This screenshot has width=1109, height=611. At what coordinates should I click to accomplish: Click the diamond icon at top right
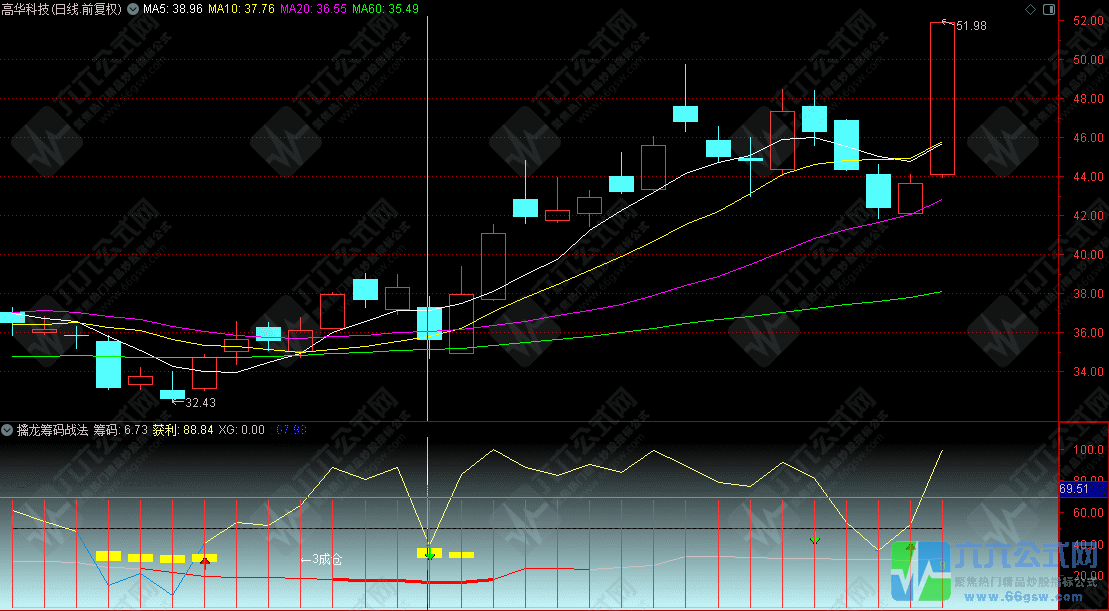pyautogui.click(x=1031, y=9)
